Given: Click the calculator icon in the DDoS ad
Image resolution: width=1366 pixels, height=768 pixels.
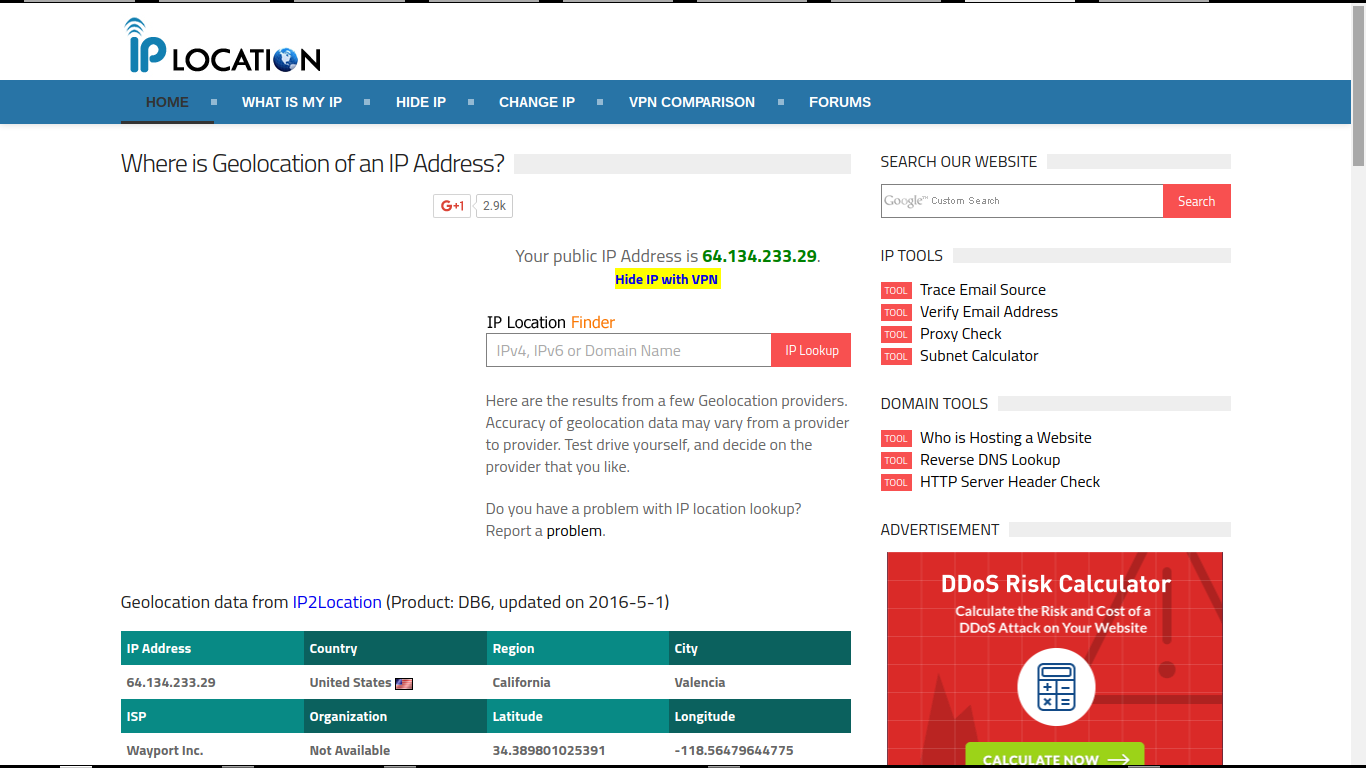Looking at the screenshot, I should [x=1056, y=687].
